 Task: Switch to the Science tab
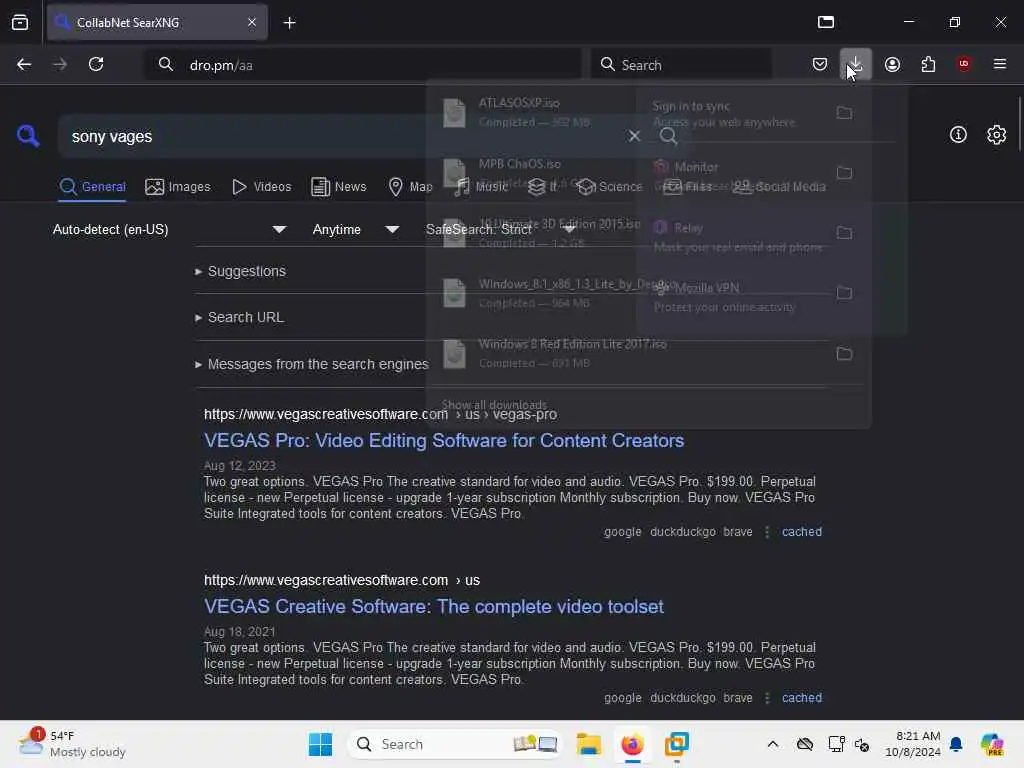tap(610, 187)
